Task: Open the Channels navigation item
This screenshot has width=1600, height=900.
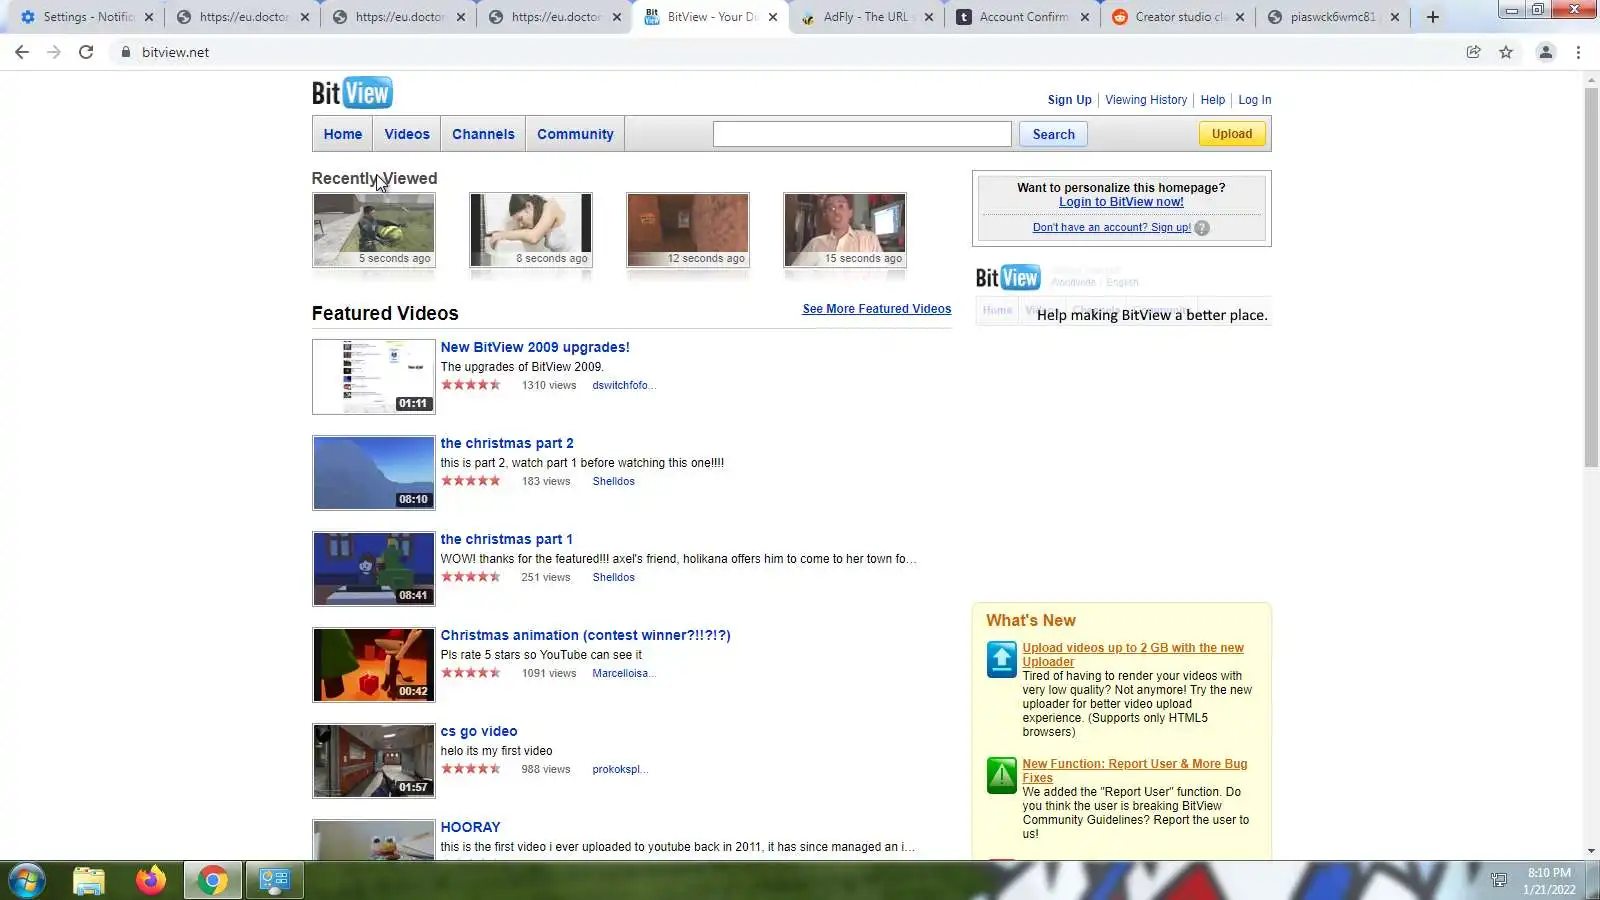Action: click(x=483, y=134)
